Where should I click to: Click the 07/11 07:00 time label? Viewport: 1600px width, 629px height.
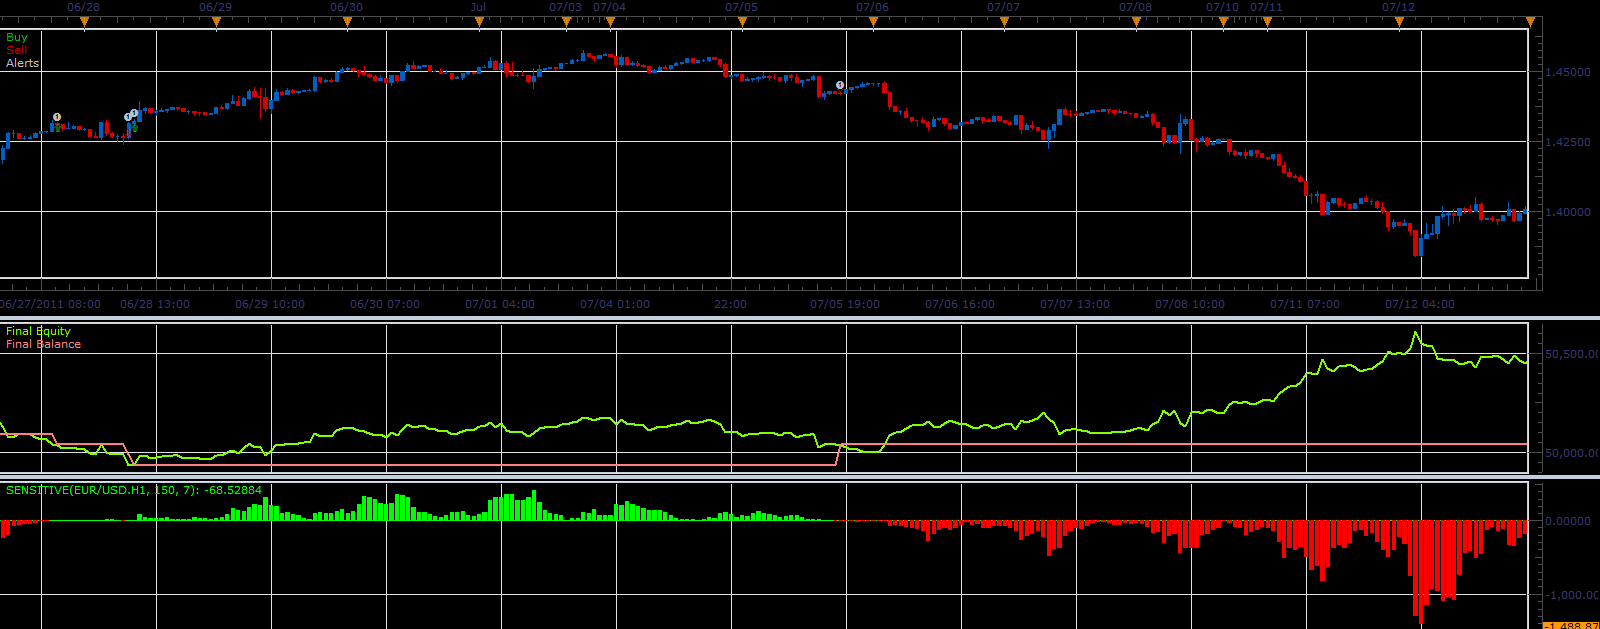(1305, 304)
